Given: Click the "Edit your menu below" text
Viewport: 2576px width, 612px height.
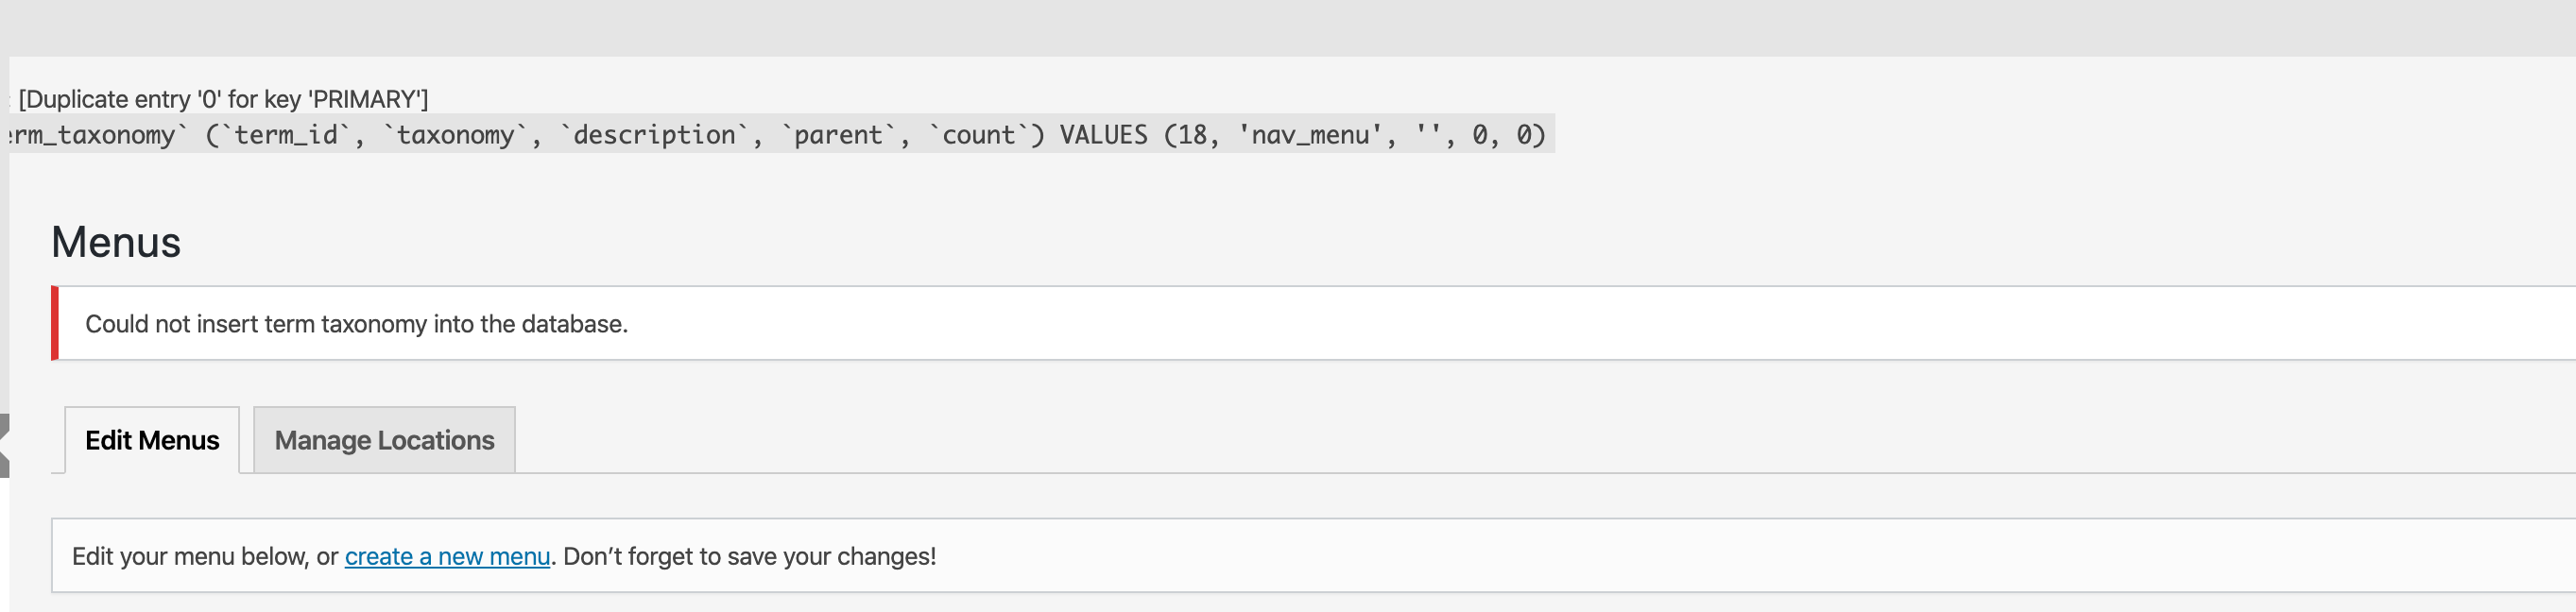Looking at the screenshot, I should [190, 556].
